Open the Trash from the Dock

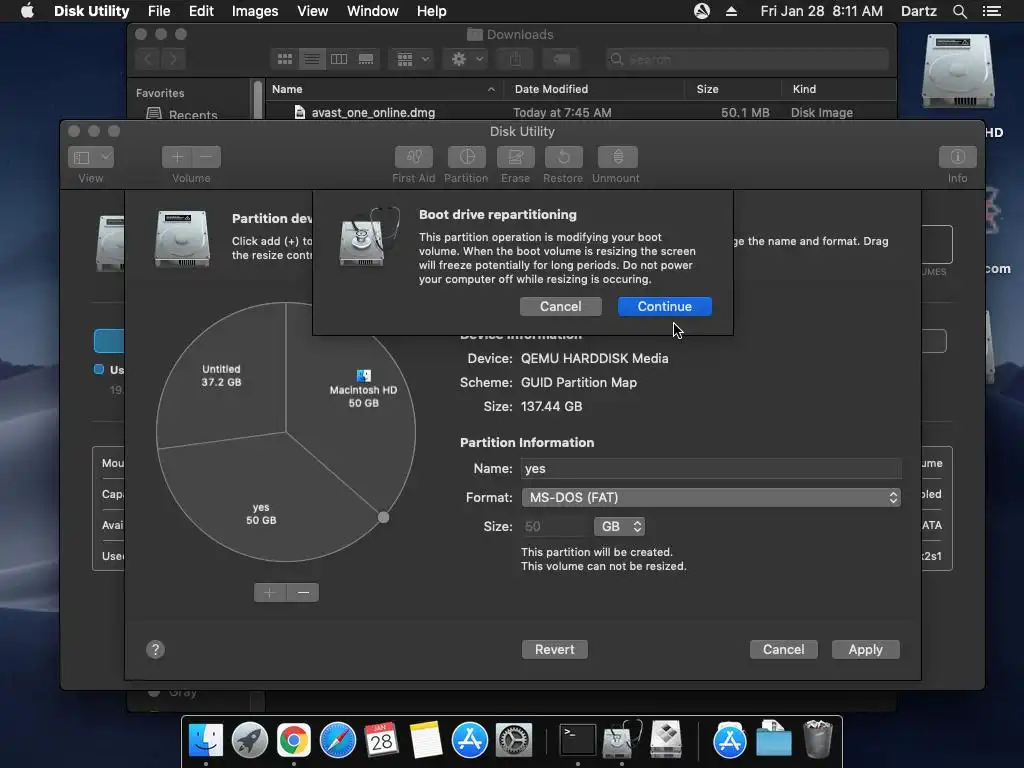[x=818, y=739]
